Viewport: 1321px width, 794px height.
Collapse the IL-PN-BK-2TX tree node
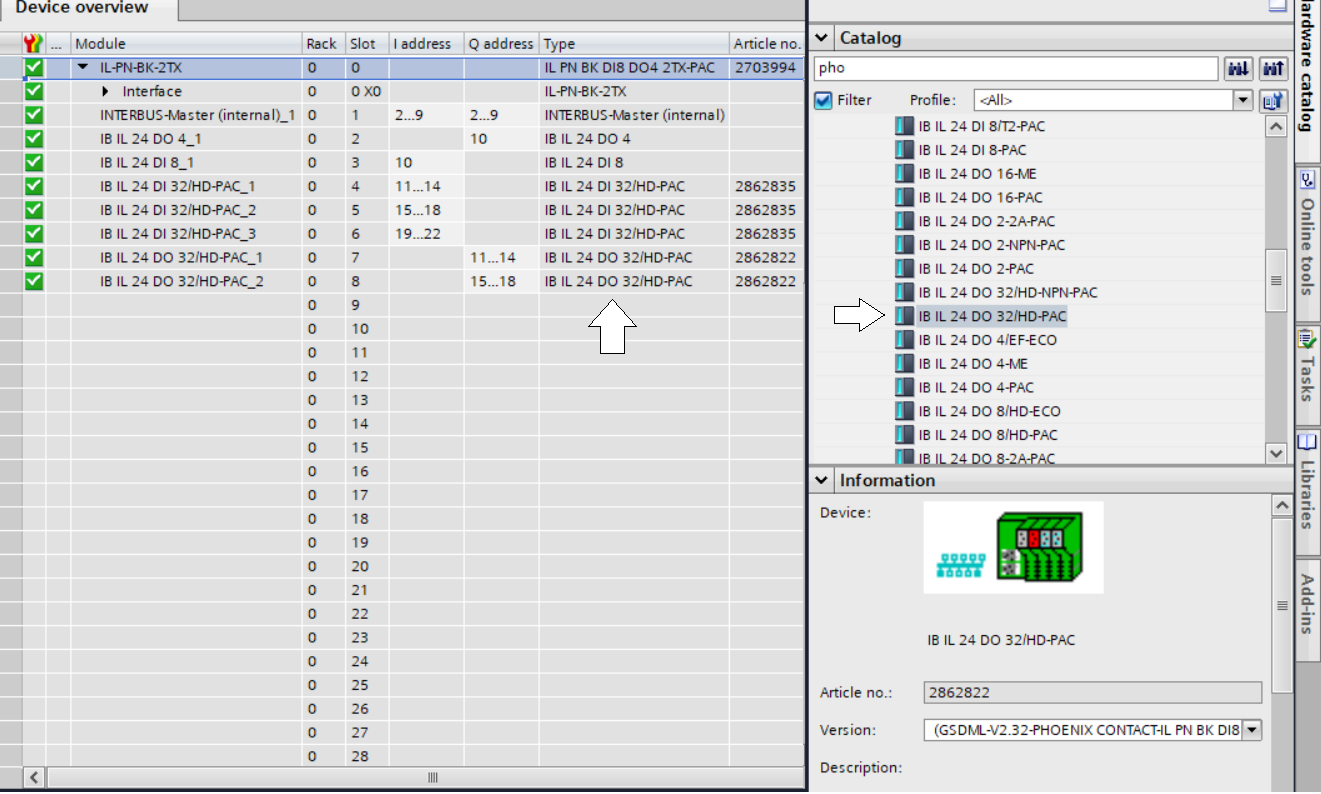point(83,68)
